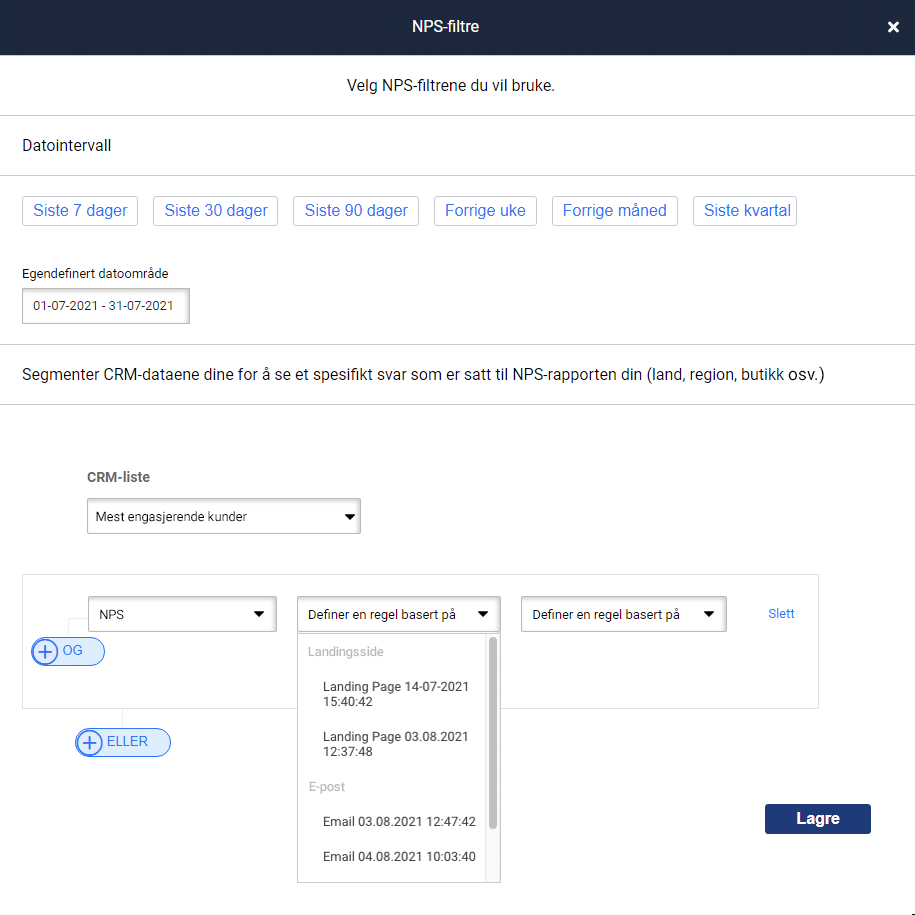The image size is (915, 915).
Task: Collapse the open rule dropdown
Action: [398, 614]
